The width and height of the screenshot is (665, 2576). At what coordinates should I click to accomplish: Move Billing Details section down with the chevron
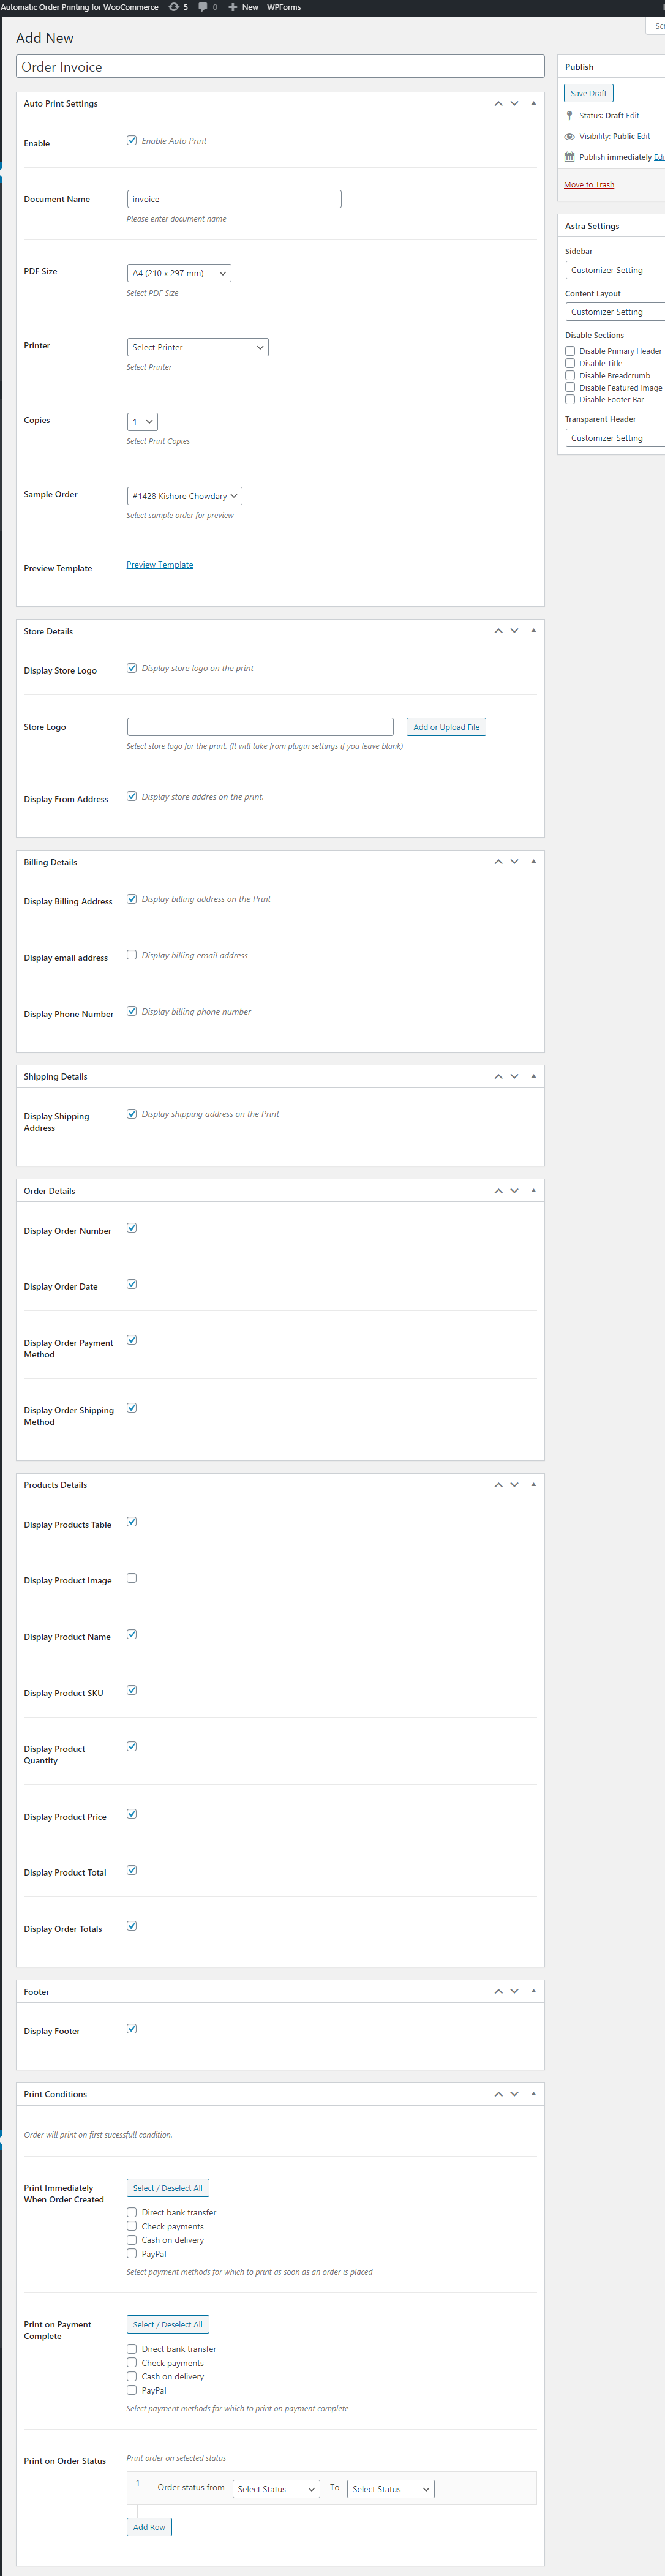pyautogui.click(x=514, y=861)
